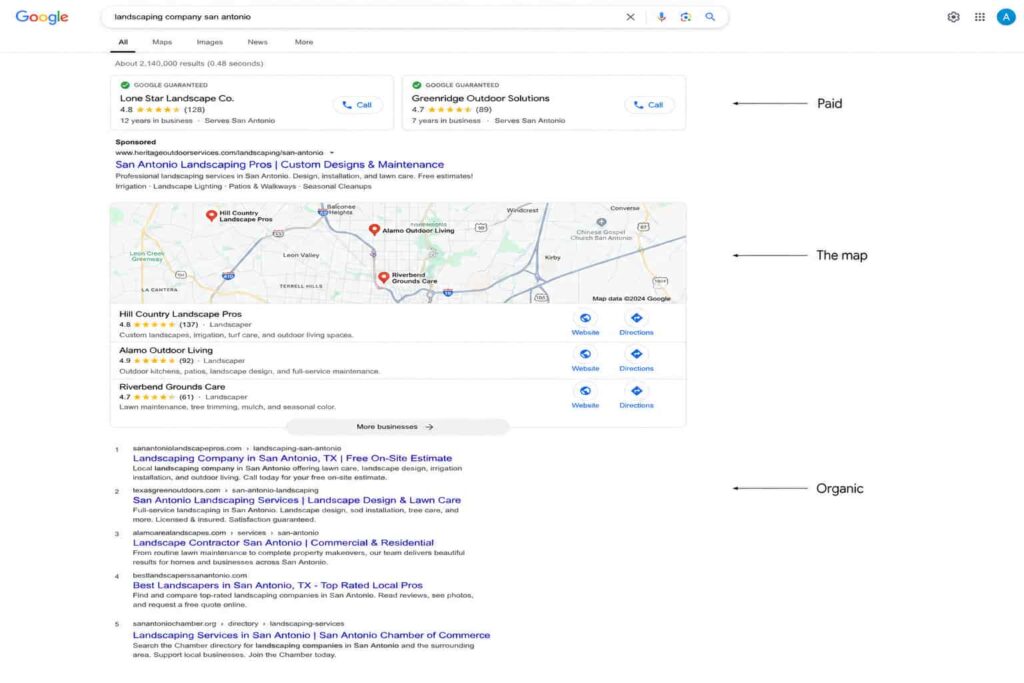The width and height of the screenshot is (1024, 683).
Task: Open the San Antonio Landscaping Pros sponsored link
Action: click(280, 165)
